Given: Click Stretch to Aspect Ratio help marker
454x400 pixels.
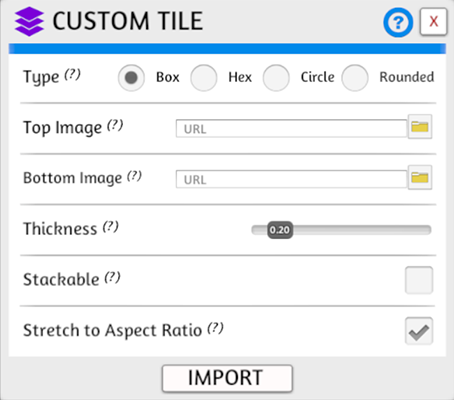Looking at the screenshot, I should (215, 328).
